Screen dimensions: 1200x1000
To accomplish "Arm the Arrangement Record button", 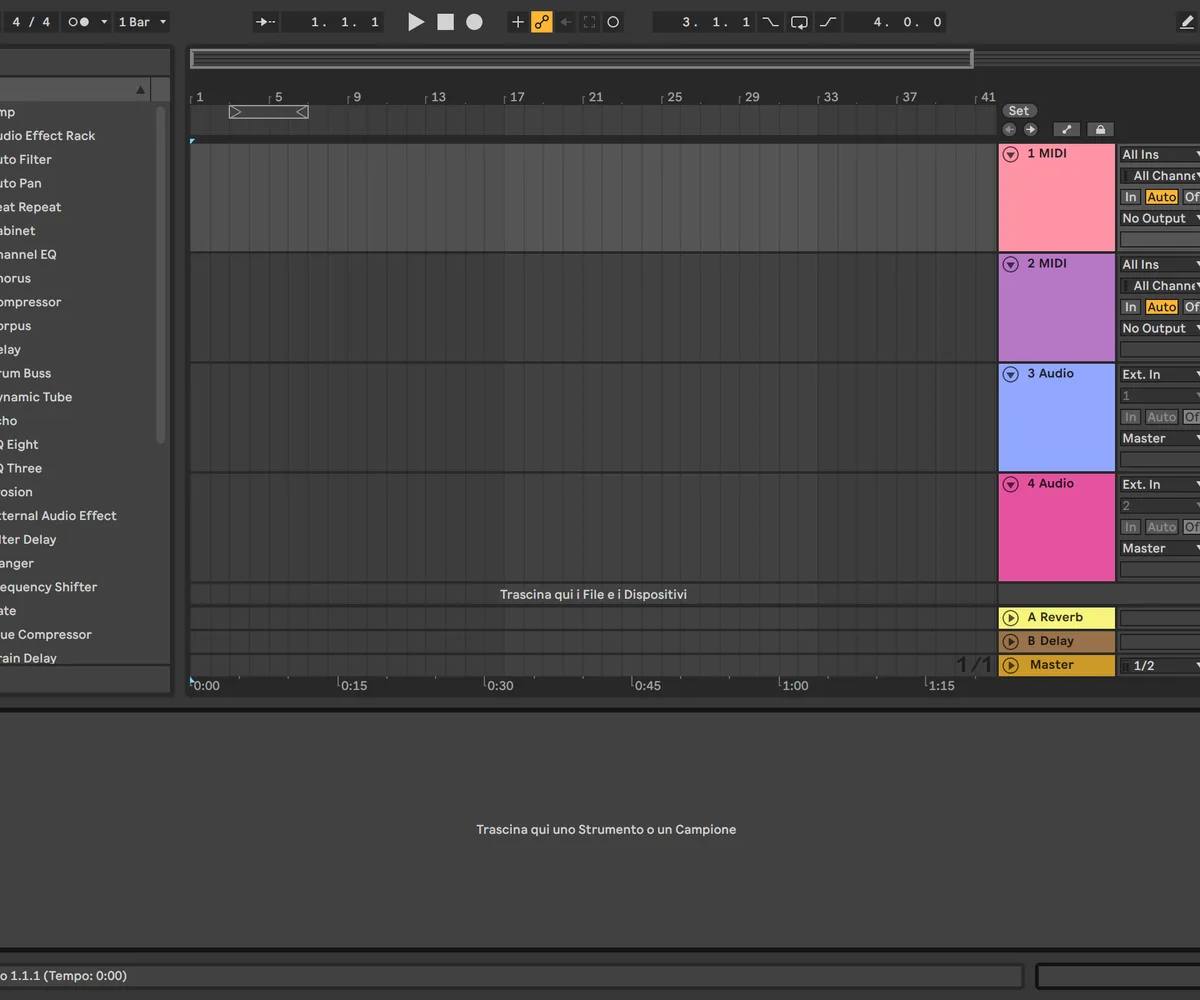I will (474, 22).
